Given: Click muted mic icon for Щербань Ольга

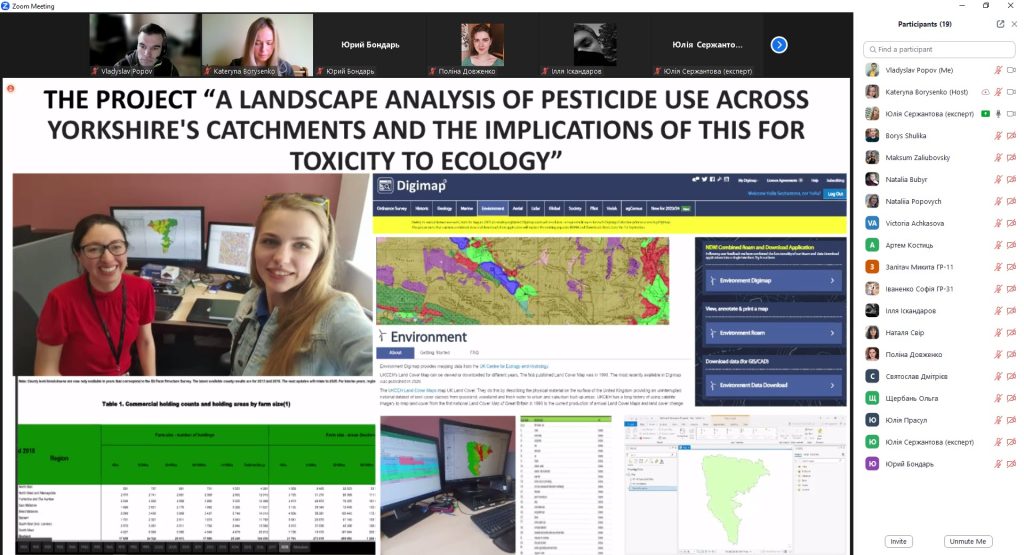Looking at the screenshot, I should tap(998, 398).
